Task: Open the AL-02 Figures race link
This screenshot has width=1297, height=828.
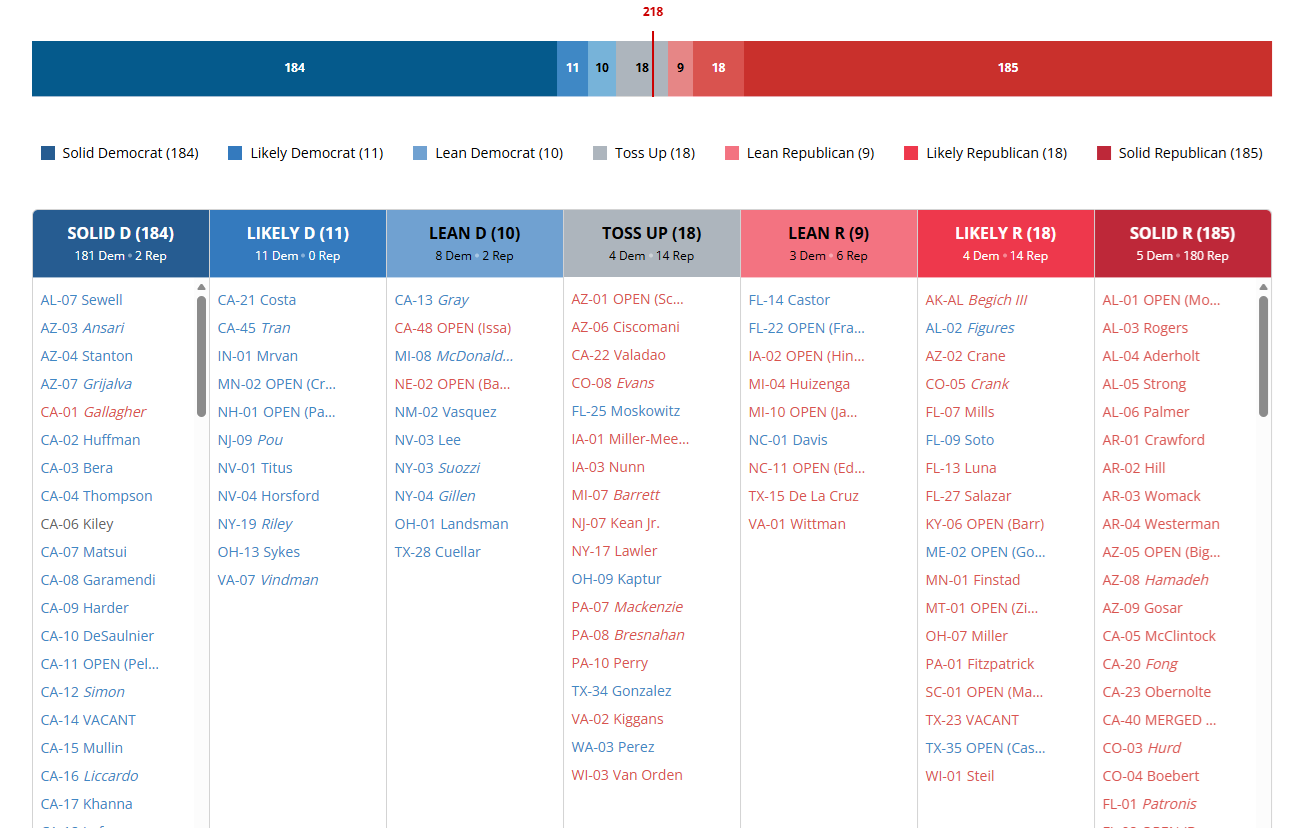Action: click(970, 328)
